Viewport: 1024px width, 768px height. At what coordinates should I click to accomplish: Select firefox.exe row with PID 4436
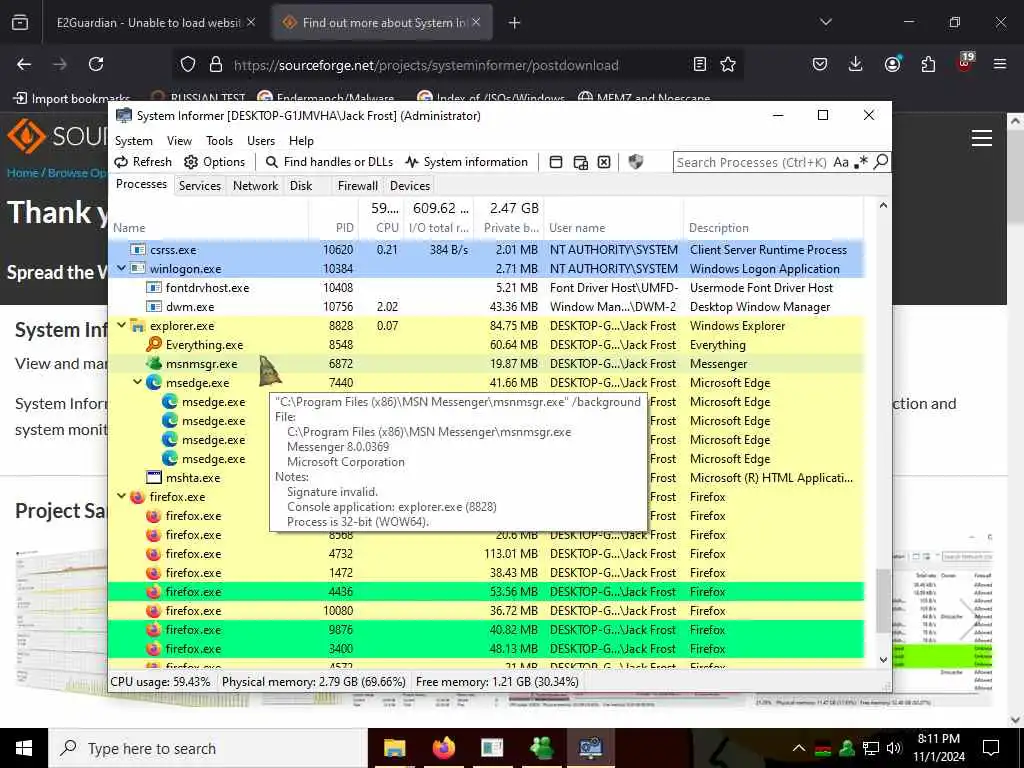pyautogui.click(x=486, y=592)
